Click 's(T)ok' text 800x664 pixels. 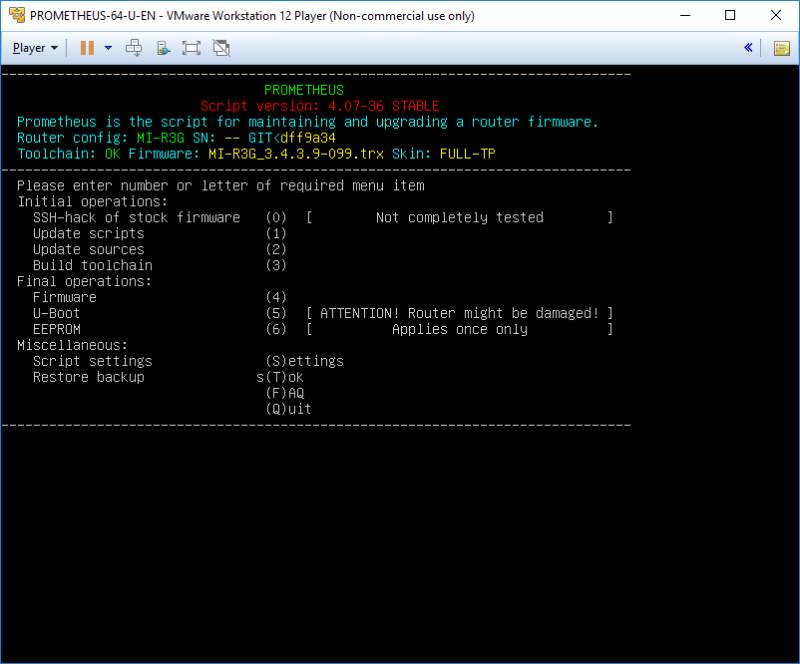point(280,377)
